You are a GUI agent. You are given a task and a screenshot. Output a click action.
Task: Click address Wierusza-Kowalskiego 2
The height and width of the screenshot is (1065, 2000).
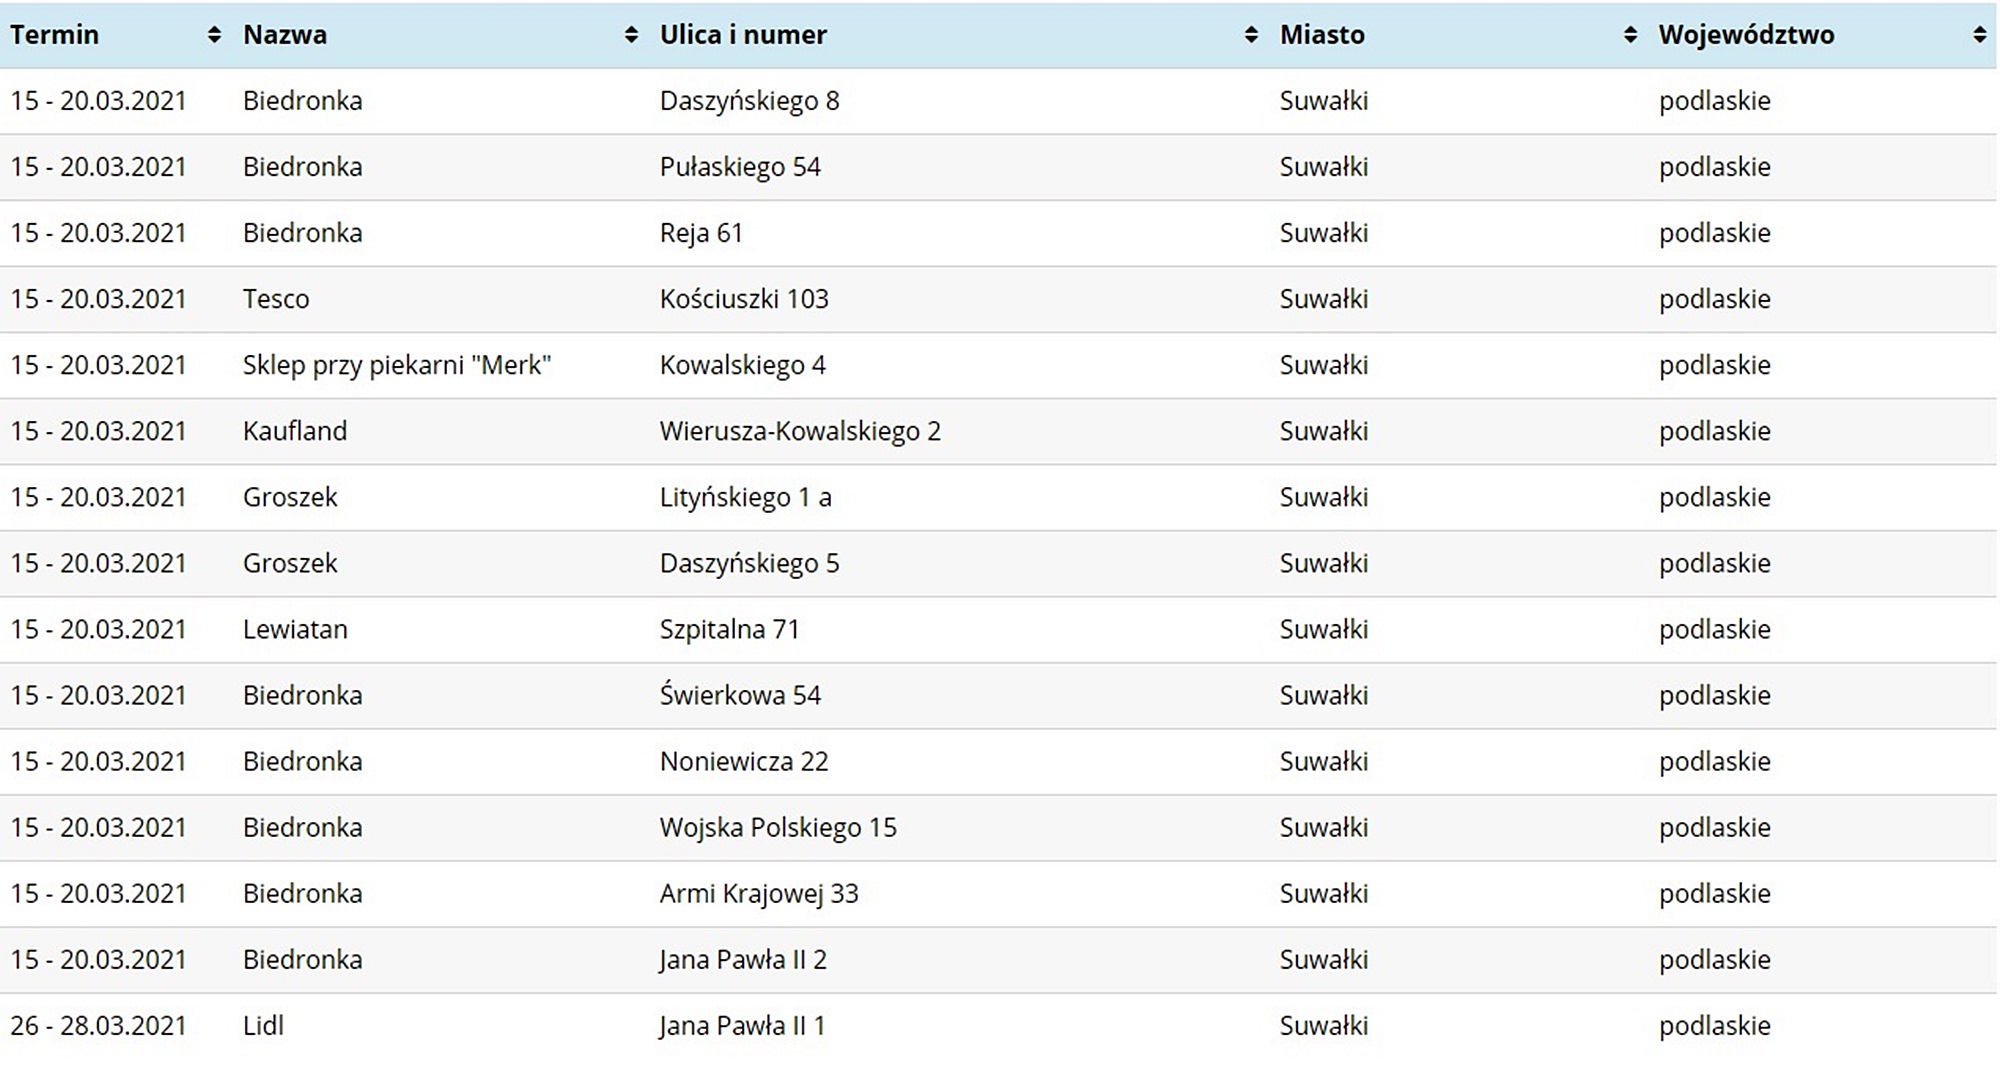point(800,431)
